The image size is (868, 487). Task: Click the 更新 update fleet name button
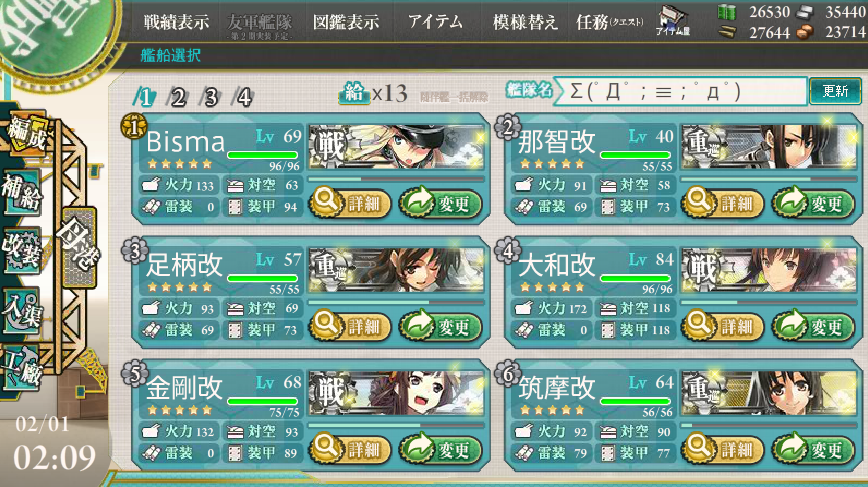pyautogui.click(x=835, y=91)
